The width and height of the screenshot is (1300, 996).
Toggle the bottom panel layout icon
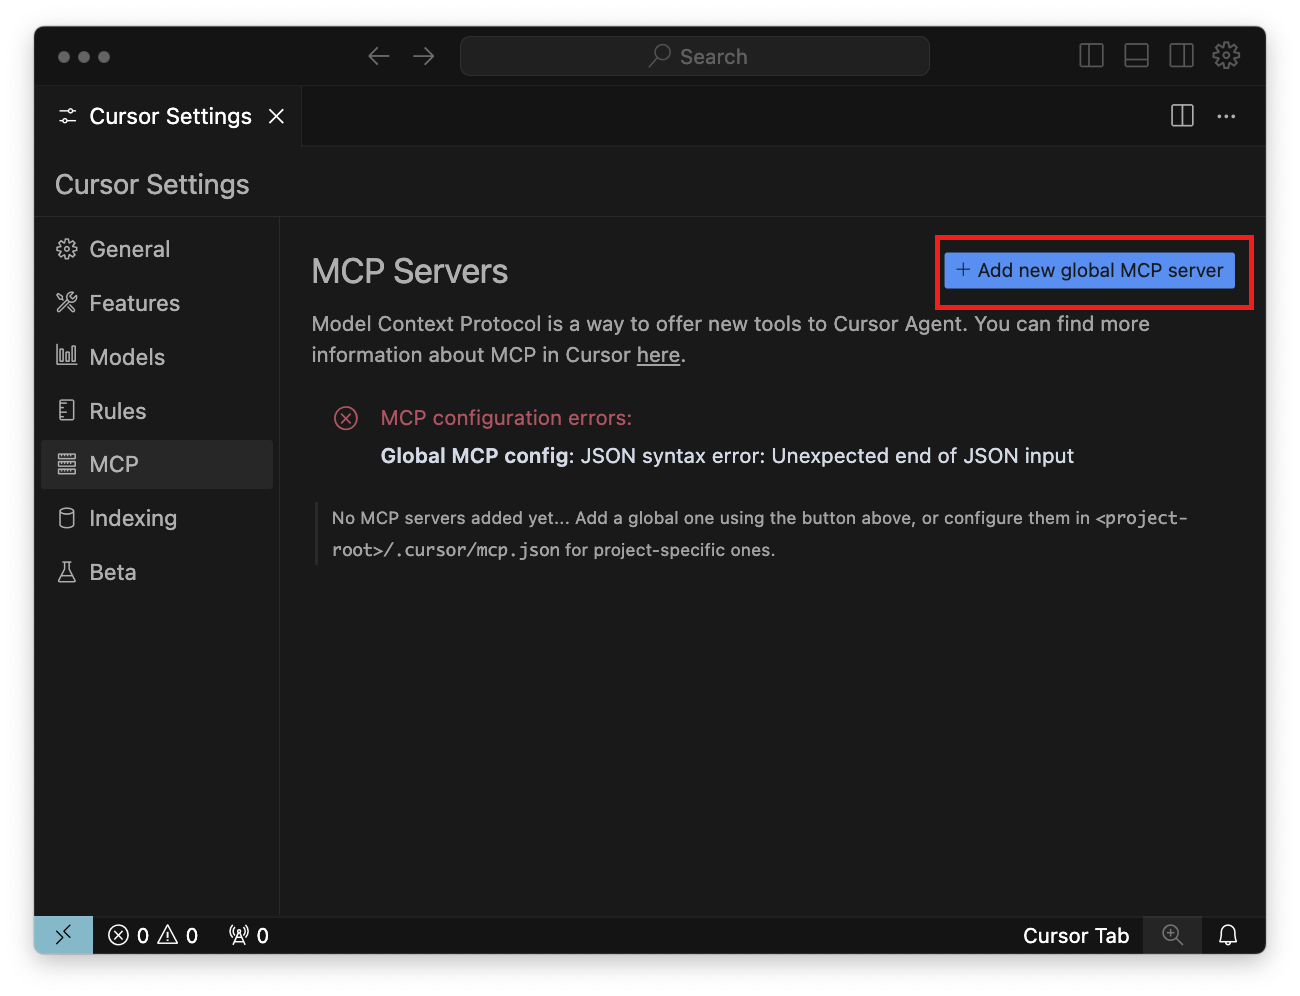pos(1136,56)
